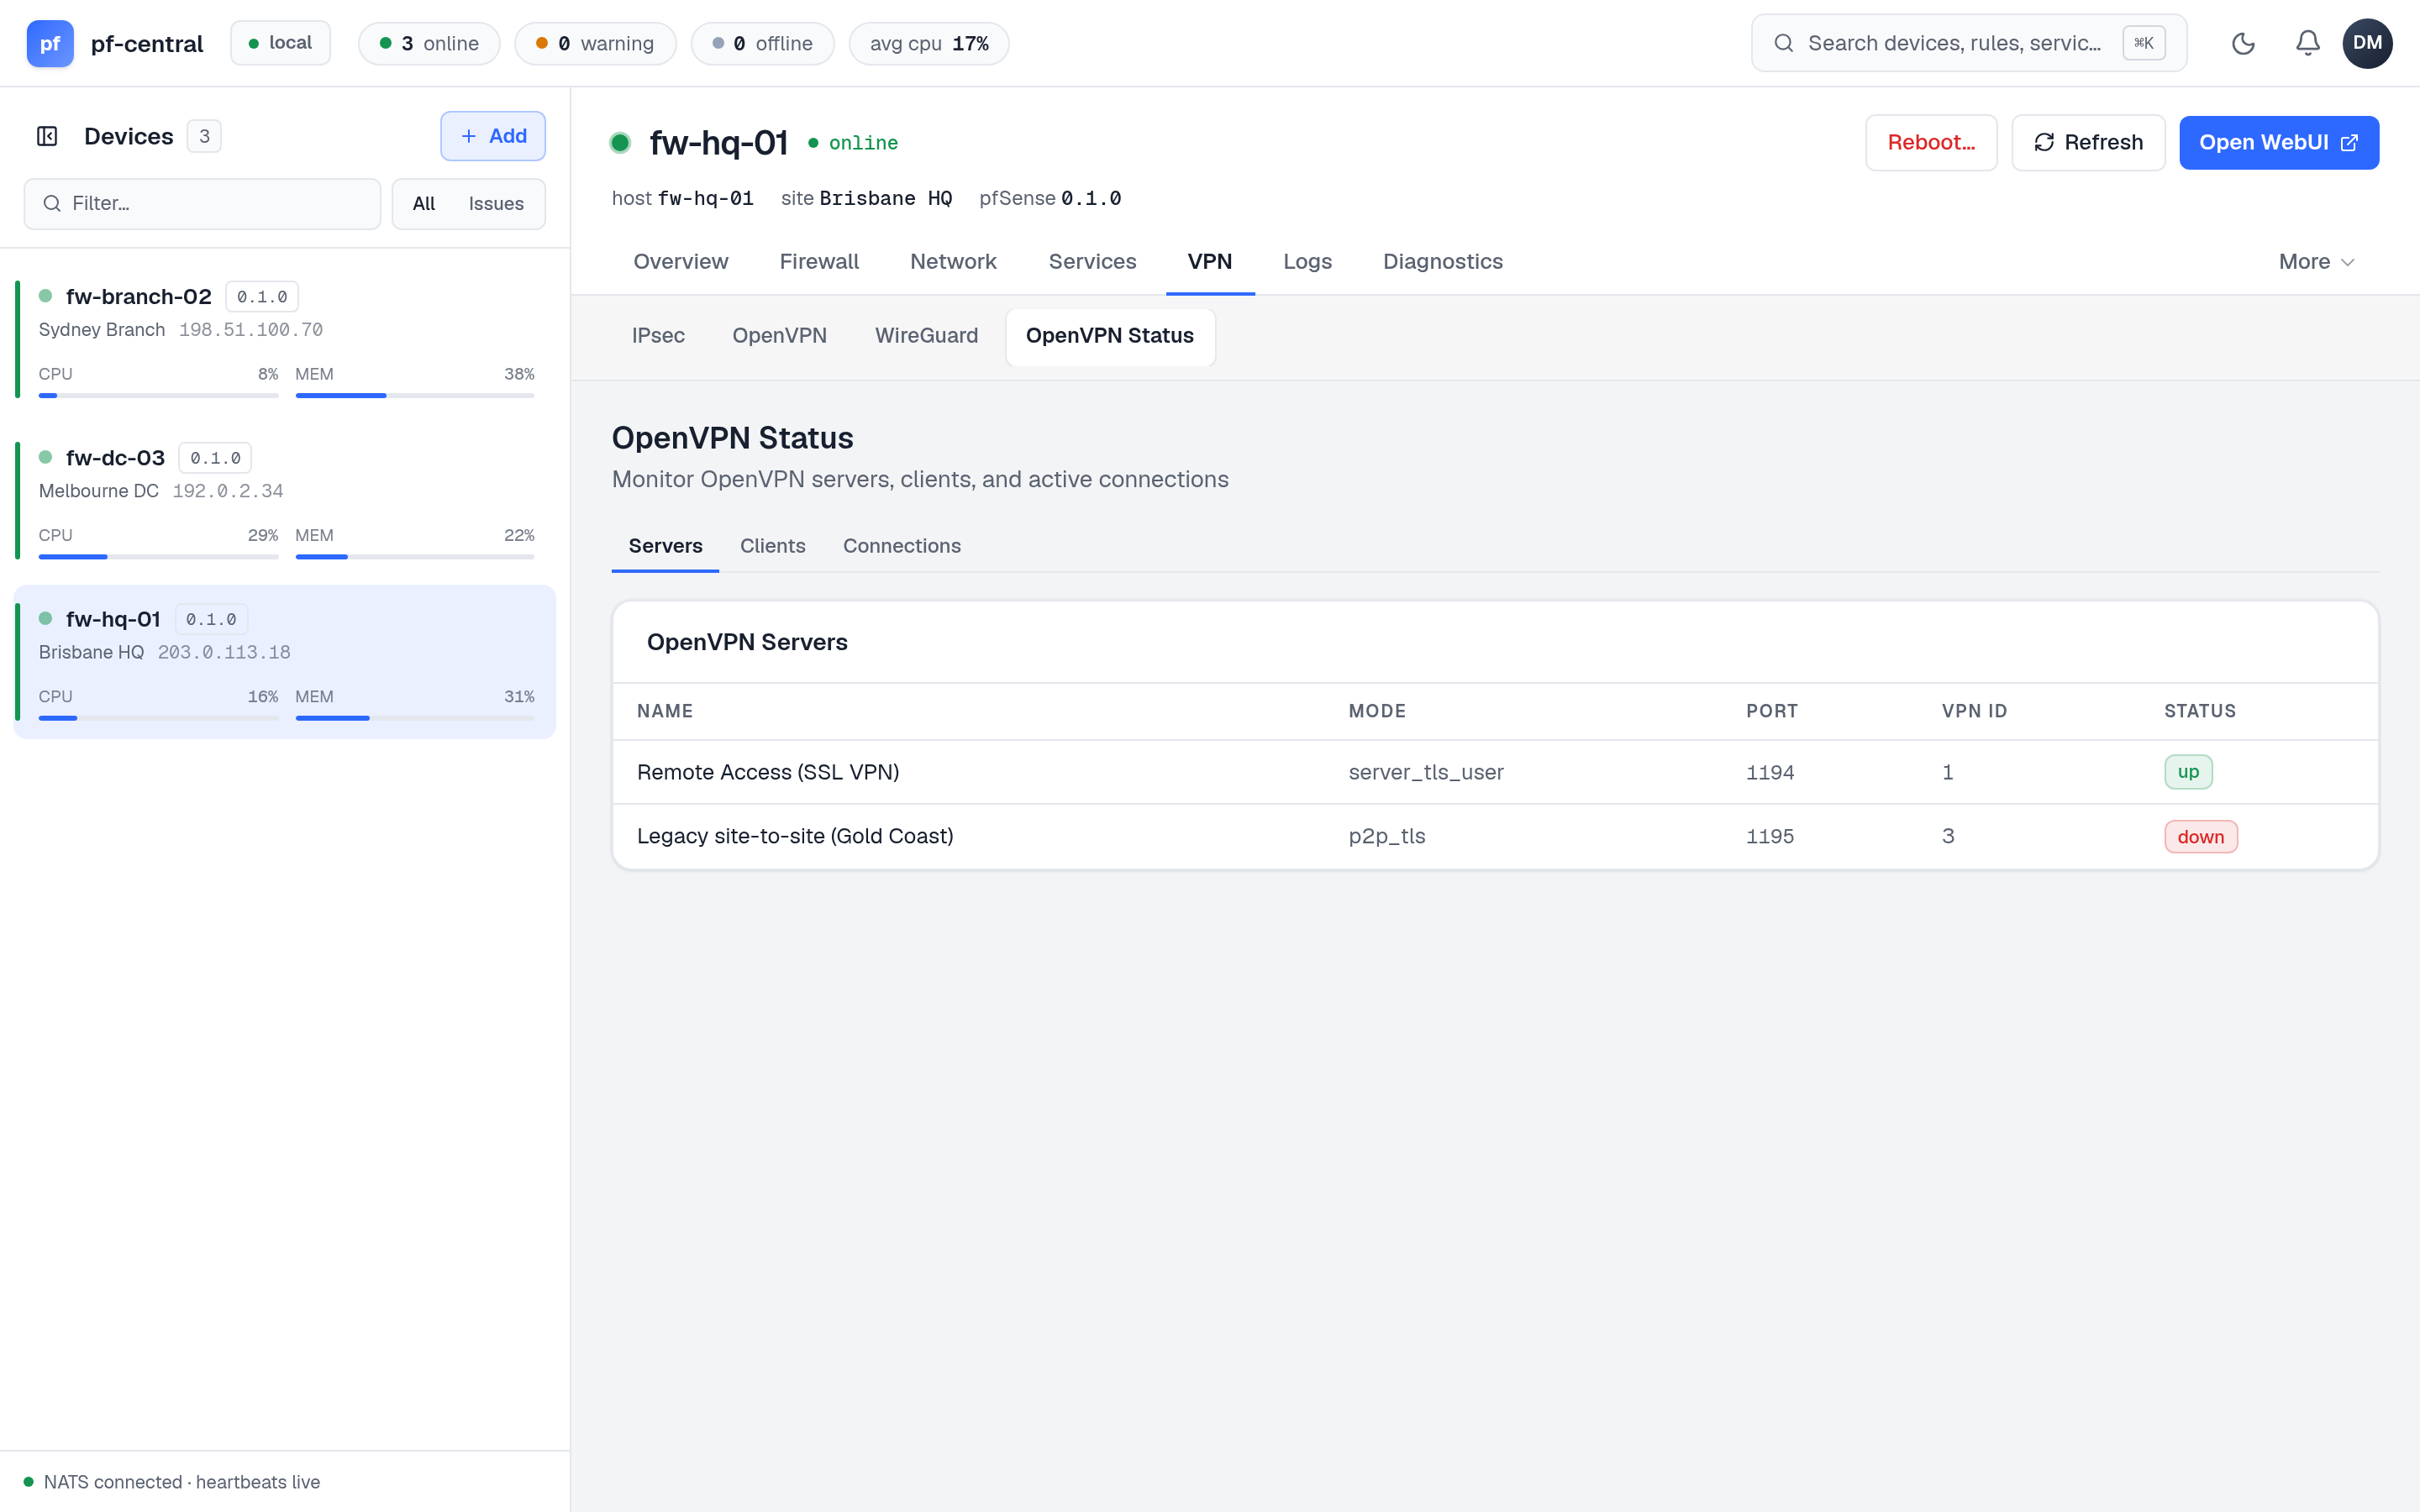Viewport: 2420px width, 1512px height.
Task: Open the DM user avatar menu
Action: [2367, 43]
